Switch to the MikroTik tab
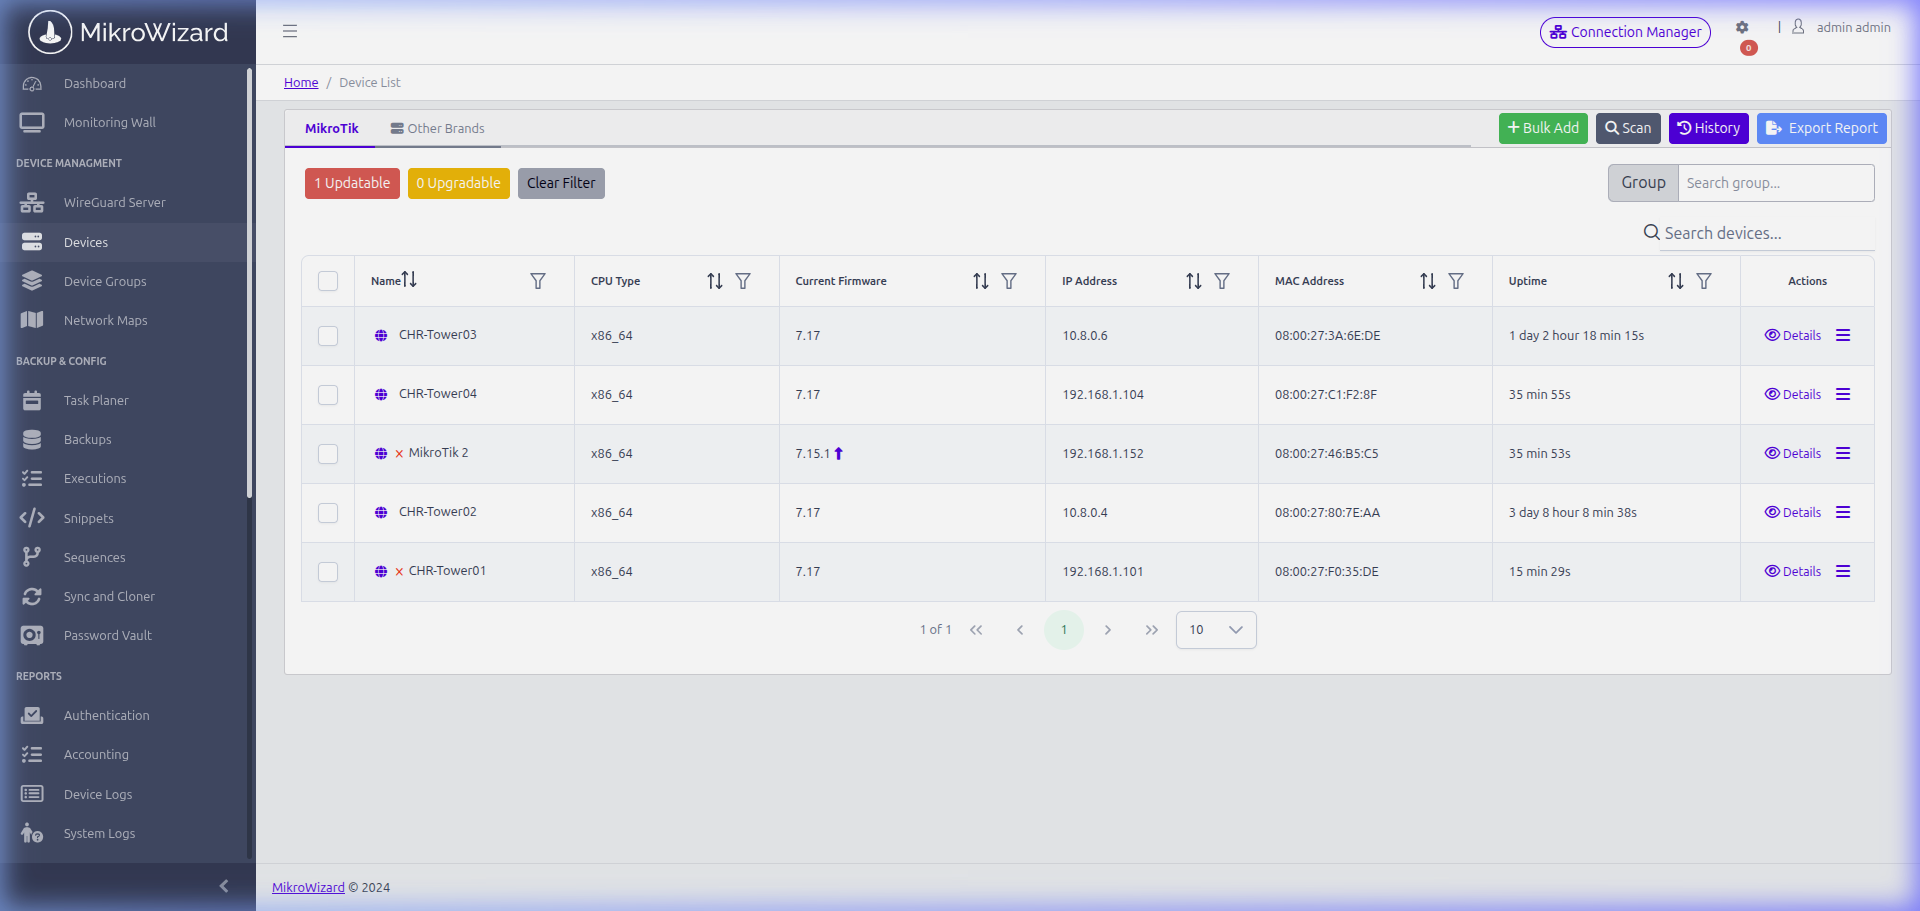The width and height of the screenshot is (1920, 911). click(x=332, y=128)
